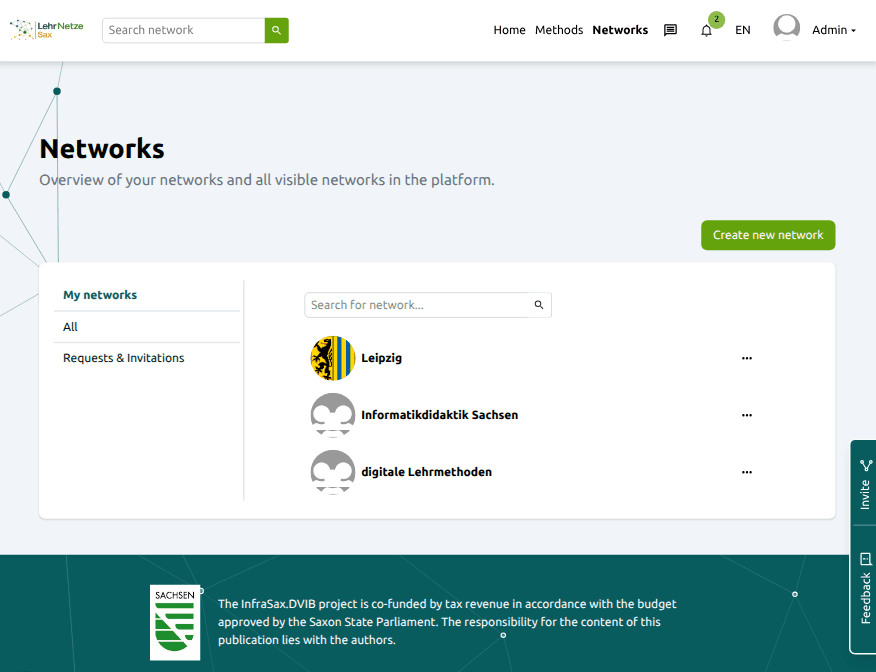Click the Invite side tab
The image size is (876, 672).
pos(864,483)
